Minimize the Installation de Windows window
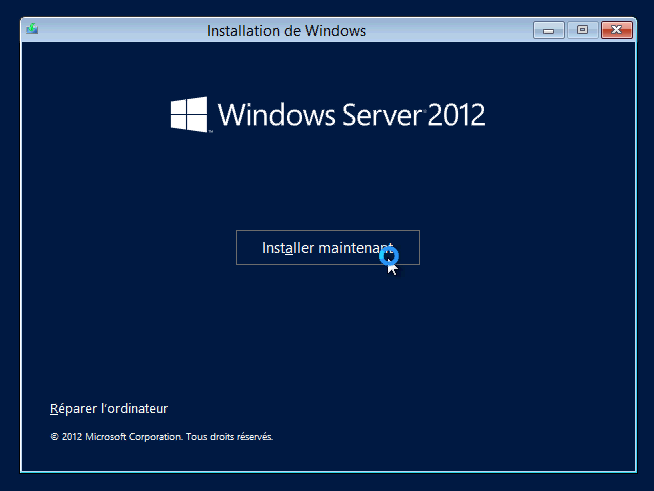The height and width of the screenshot is (491, 654). pos(548,30)
